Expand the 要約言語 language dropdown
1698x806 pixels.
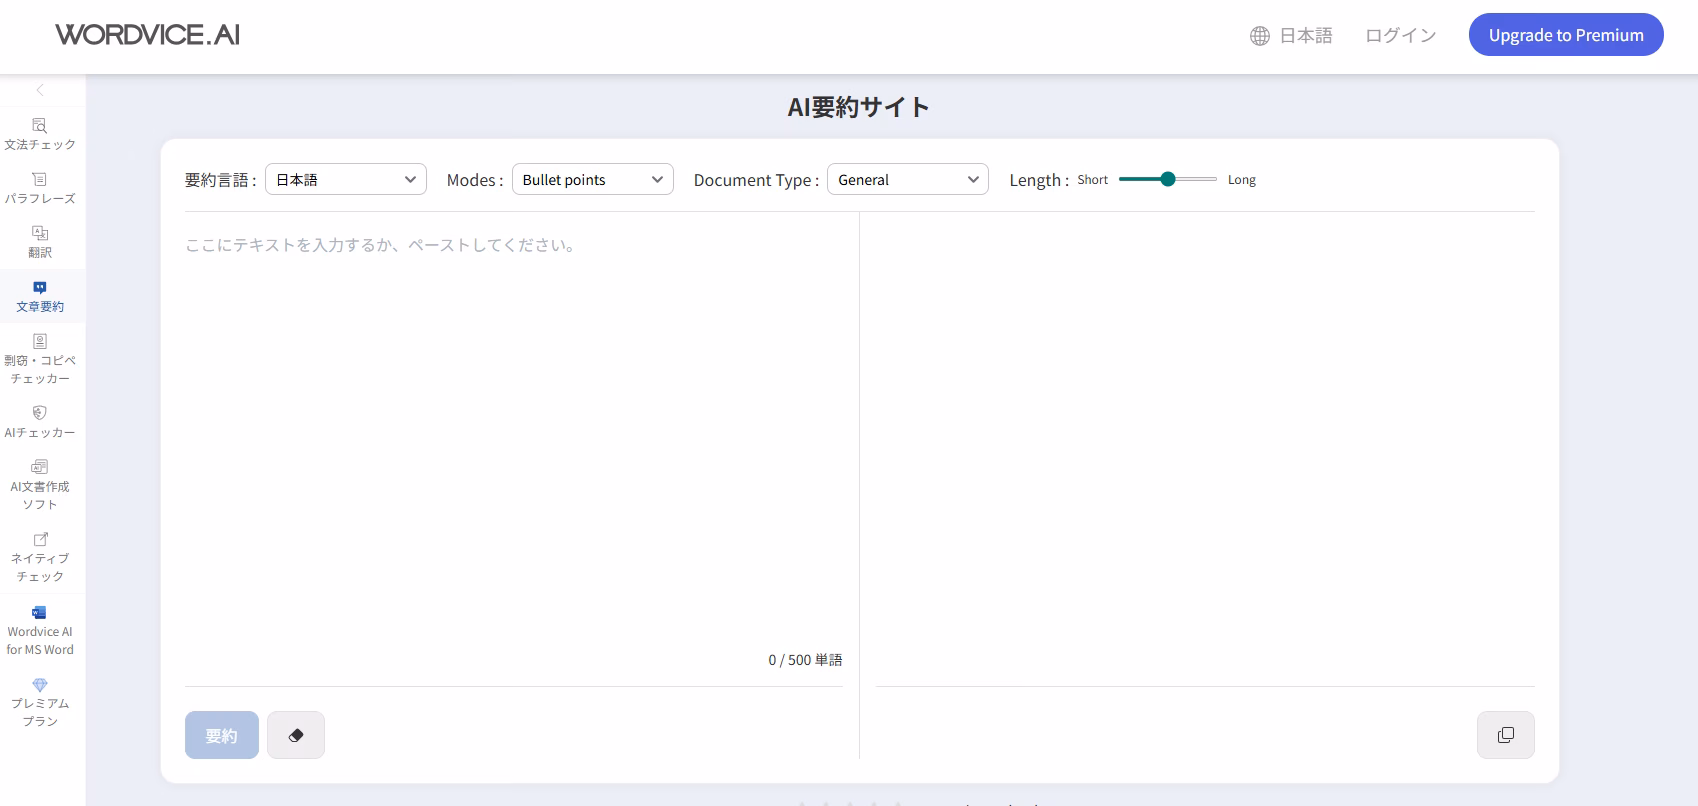346,180
